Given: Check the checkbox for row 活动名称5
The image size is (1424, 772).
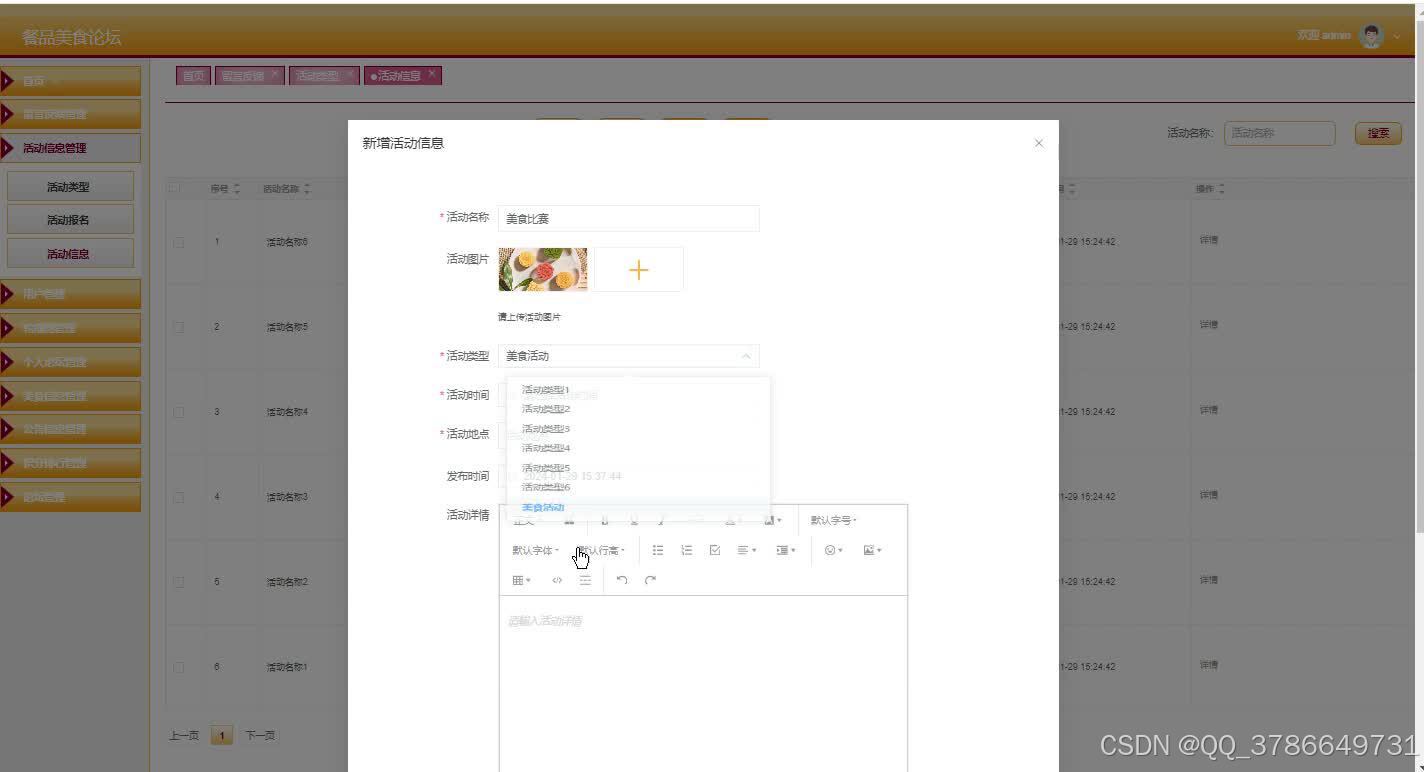Looking at the screenshot, I should tap(179, 327).
